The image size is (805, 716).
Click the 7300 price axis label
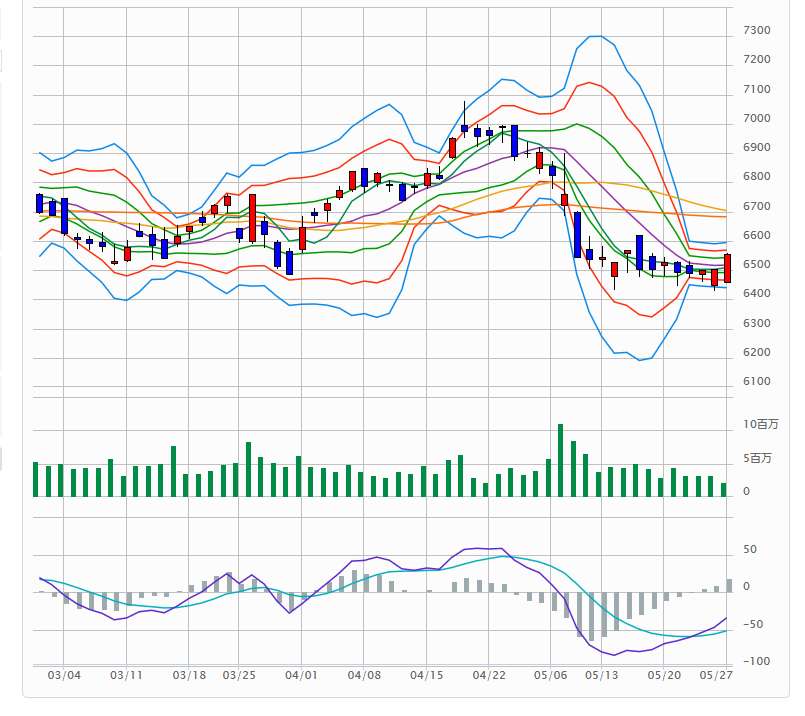click(x=756, y=31)
